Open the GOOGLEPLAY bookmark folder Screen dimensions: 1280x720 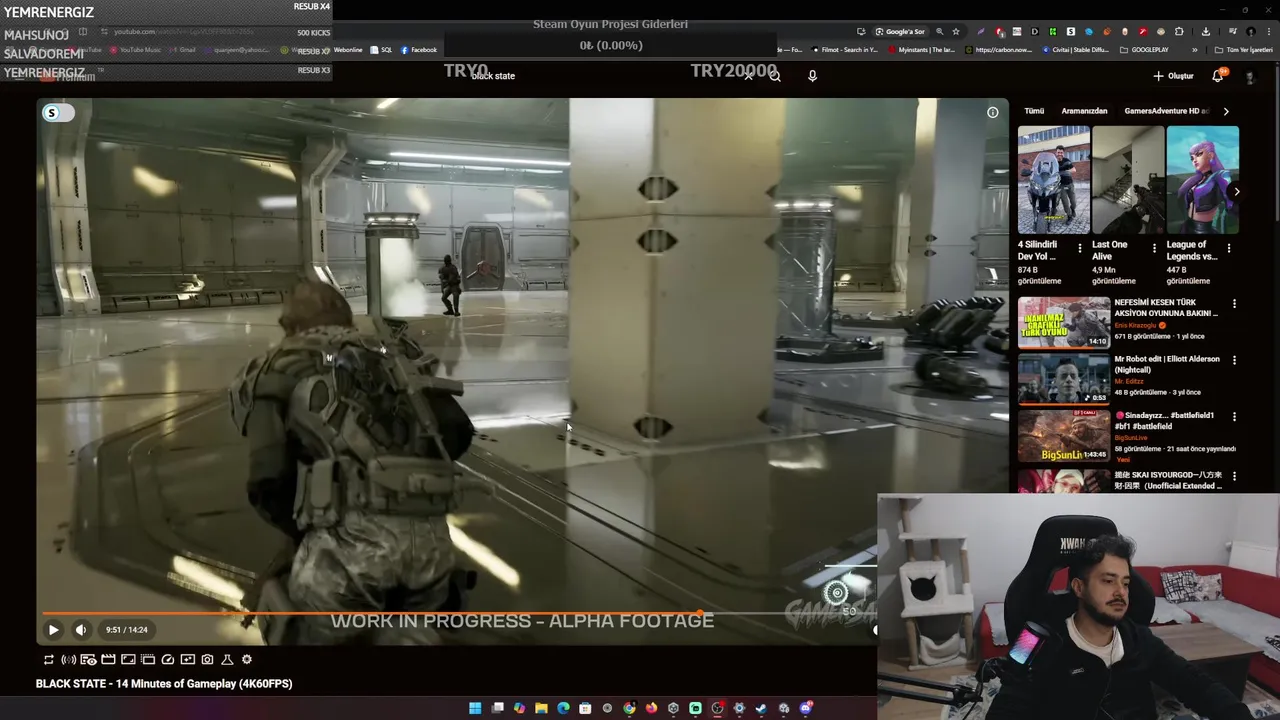pyautogui.click(x=1144, y=50)
